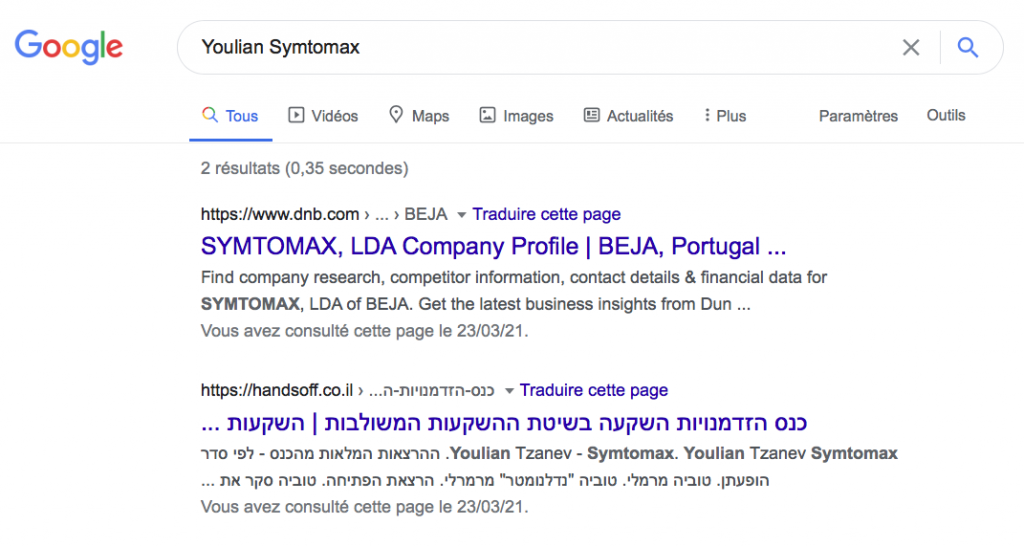
Task: Click the Google logo
Action: [x=69, y=47]
